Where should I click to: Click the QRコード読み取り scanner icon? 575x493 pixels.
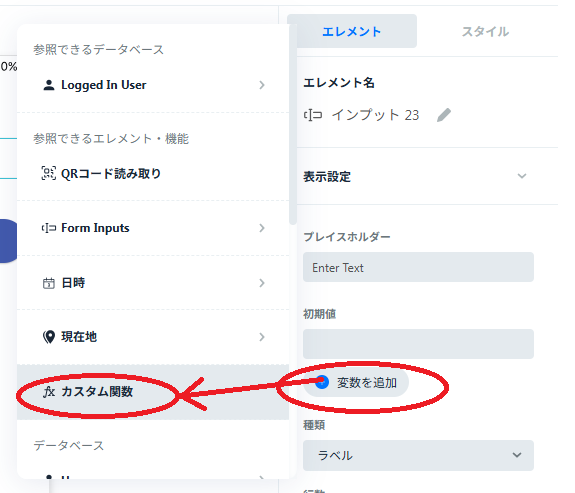point(49,173)
